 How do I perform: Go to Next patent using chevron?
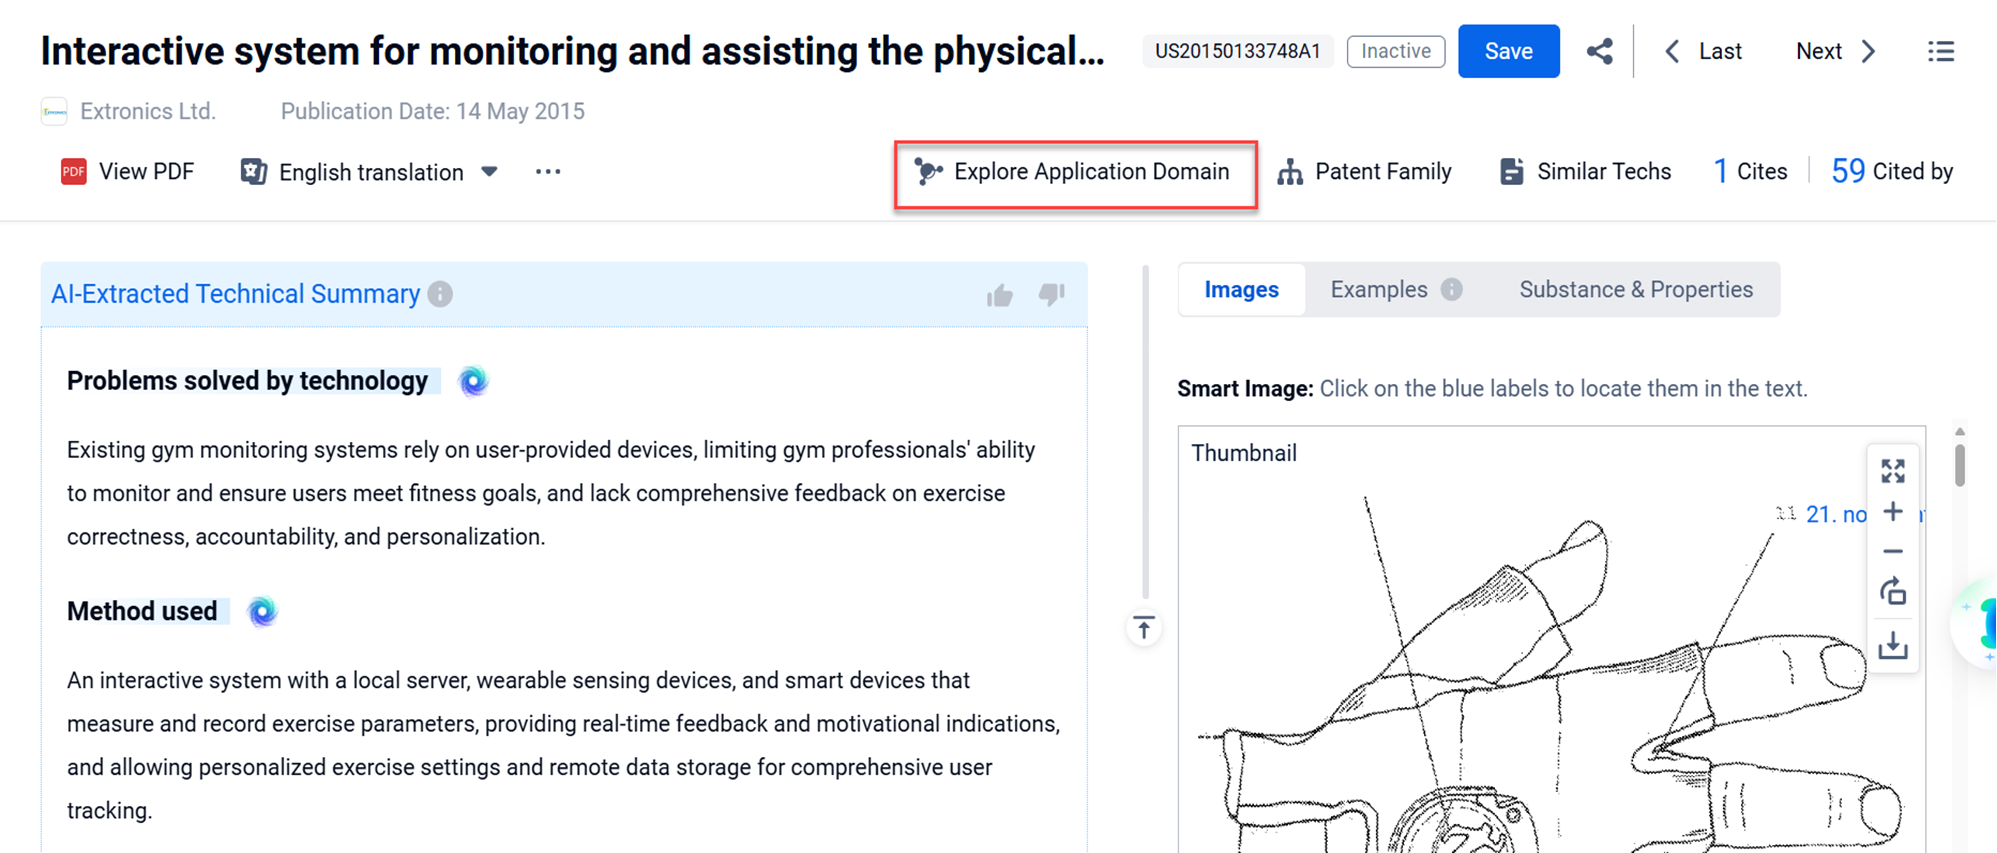pyautogui.click(x=1868, y=51)
